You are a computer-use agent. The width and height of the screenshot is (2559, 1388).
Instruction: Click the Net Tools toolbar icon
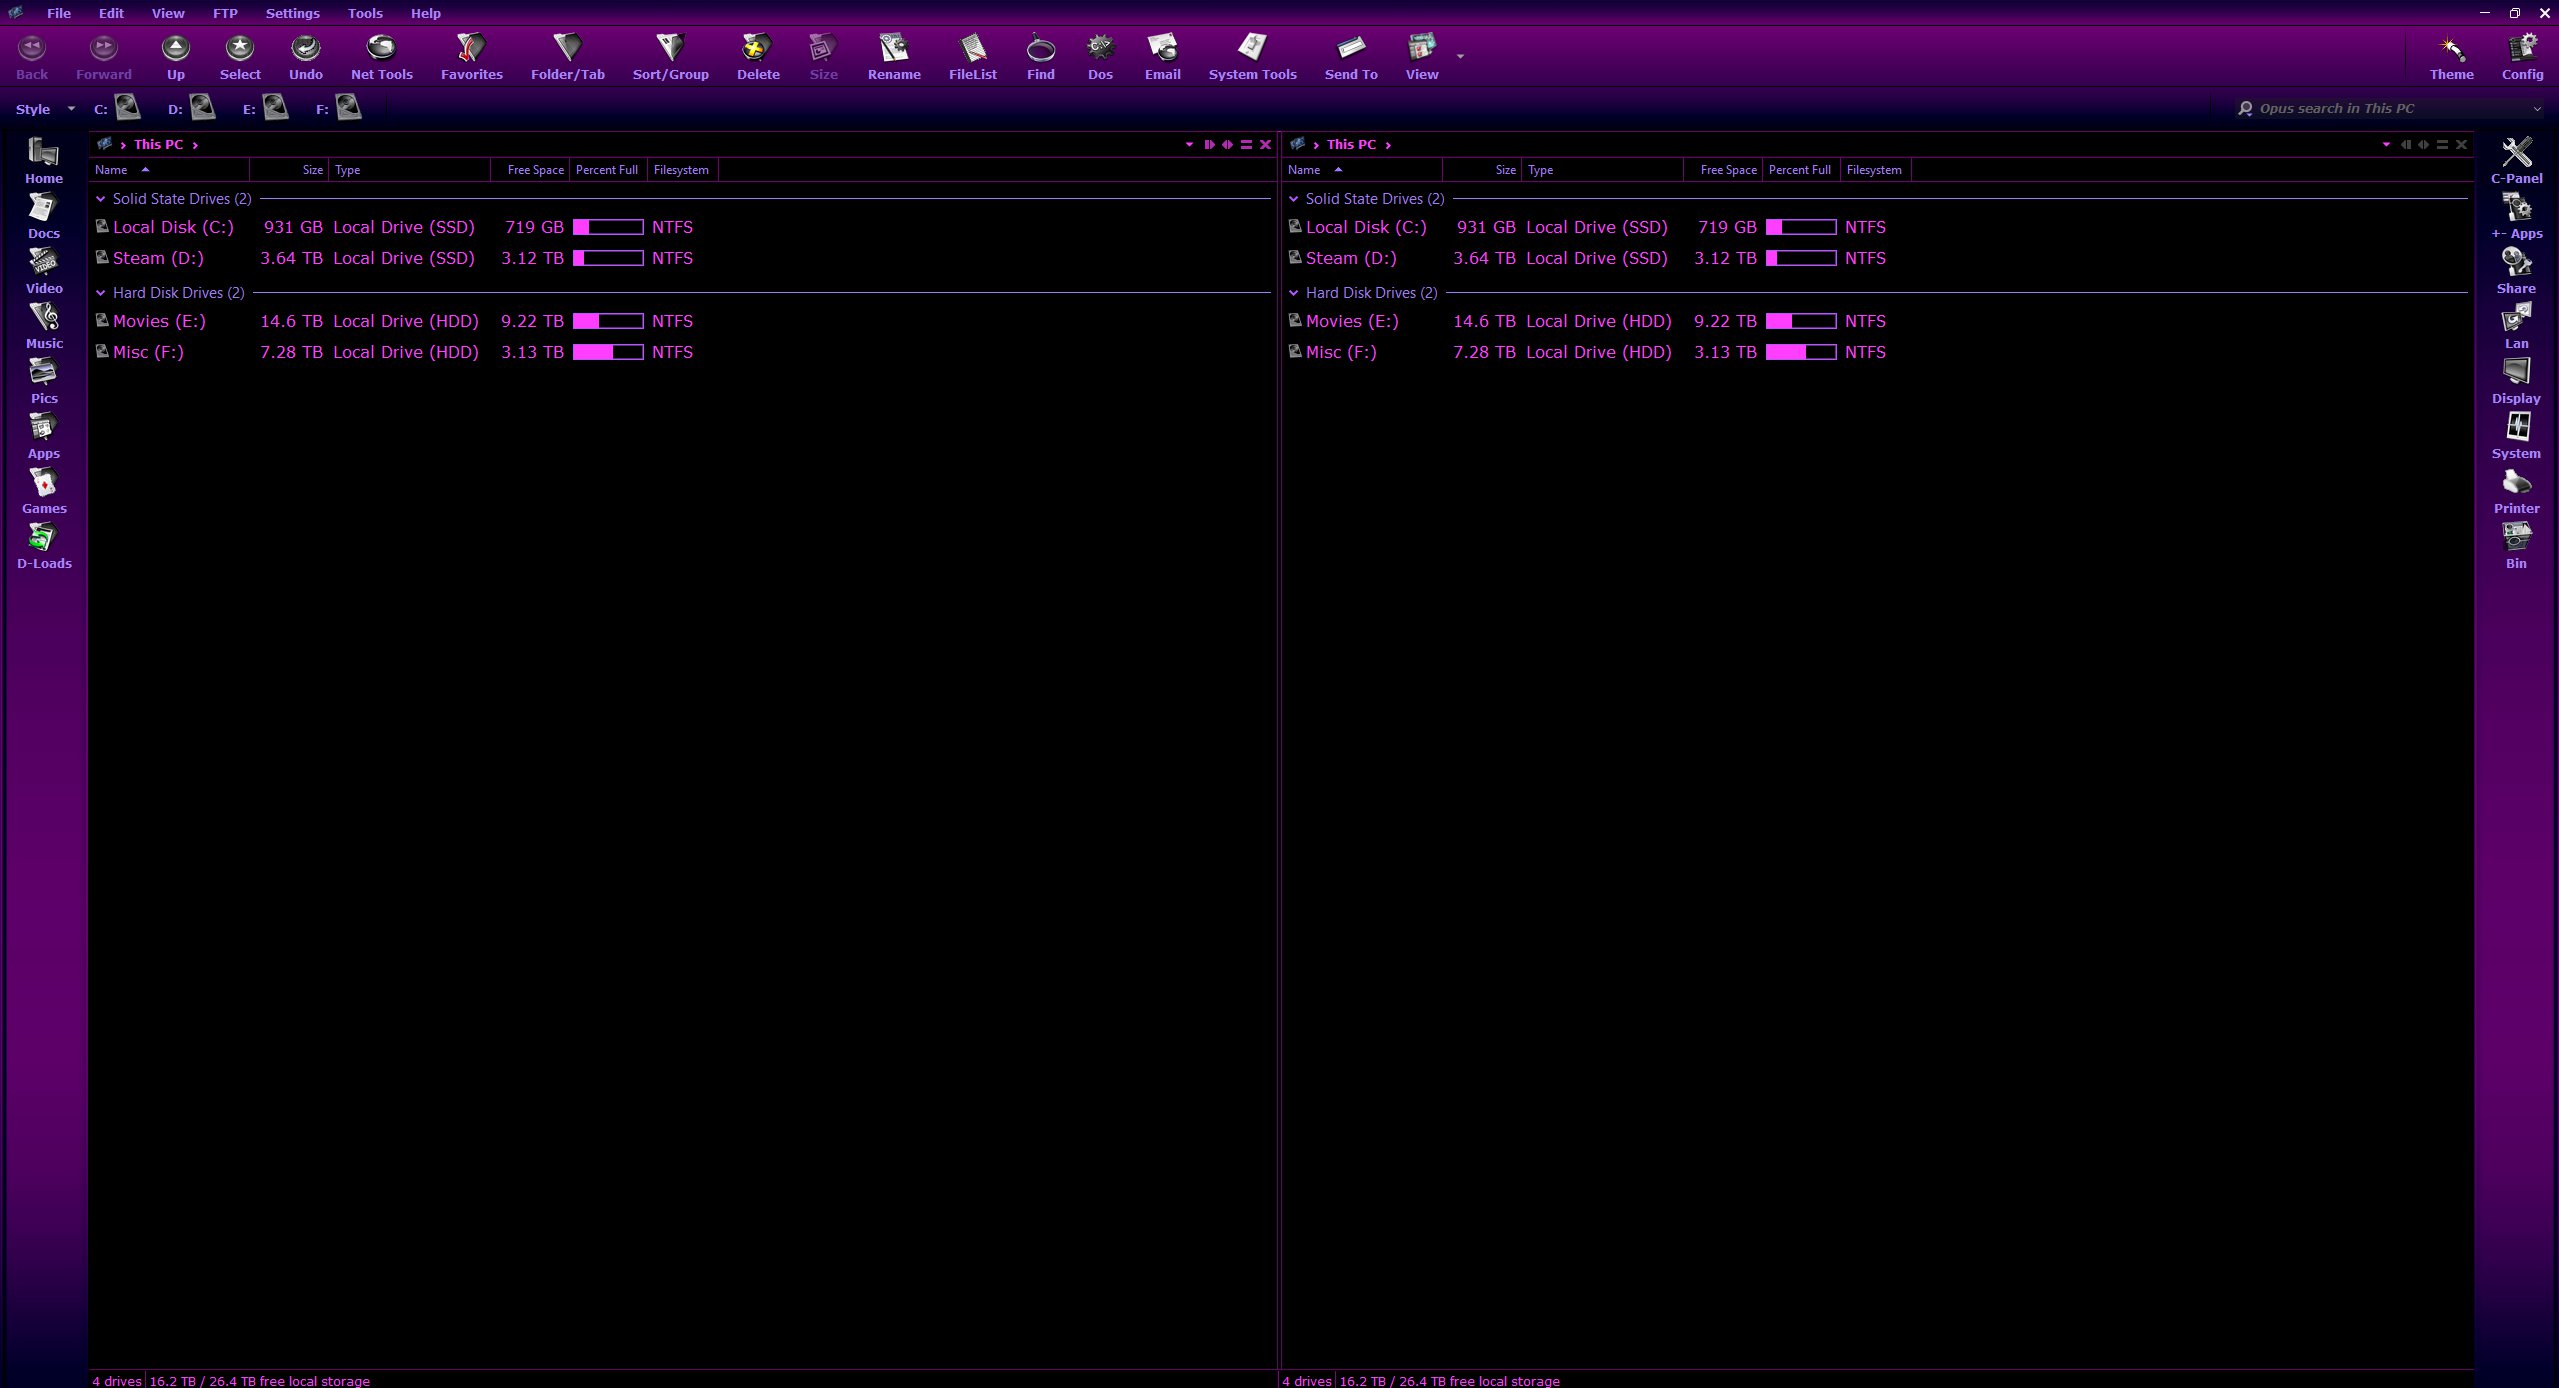pos(381,48)
